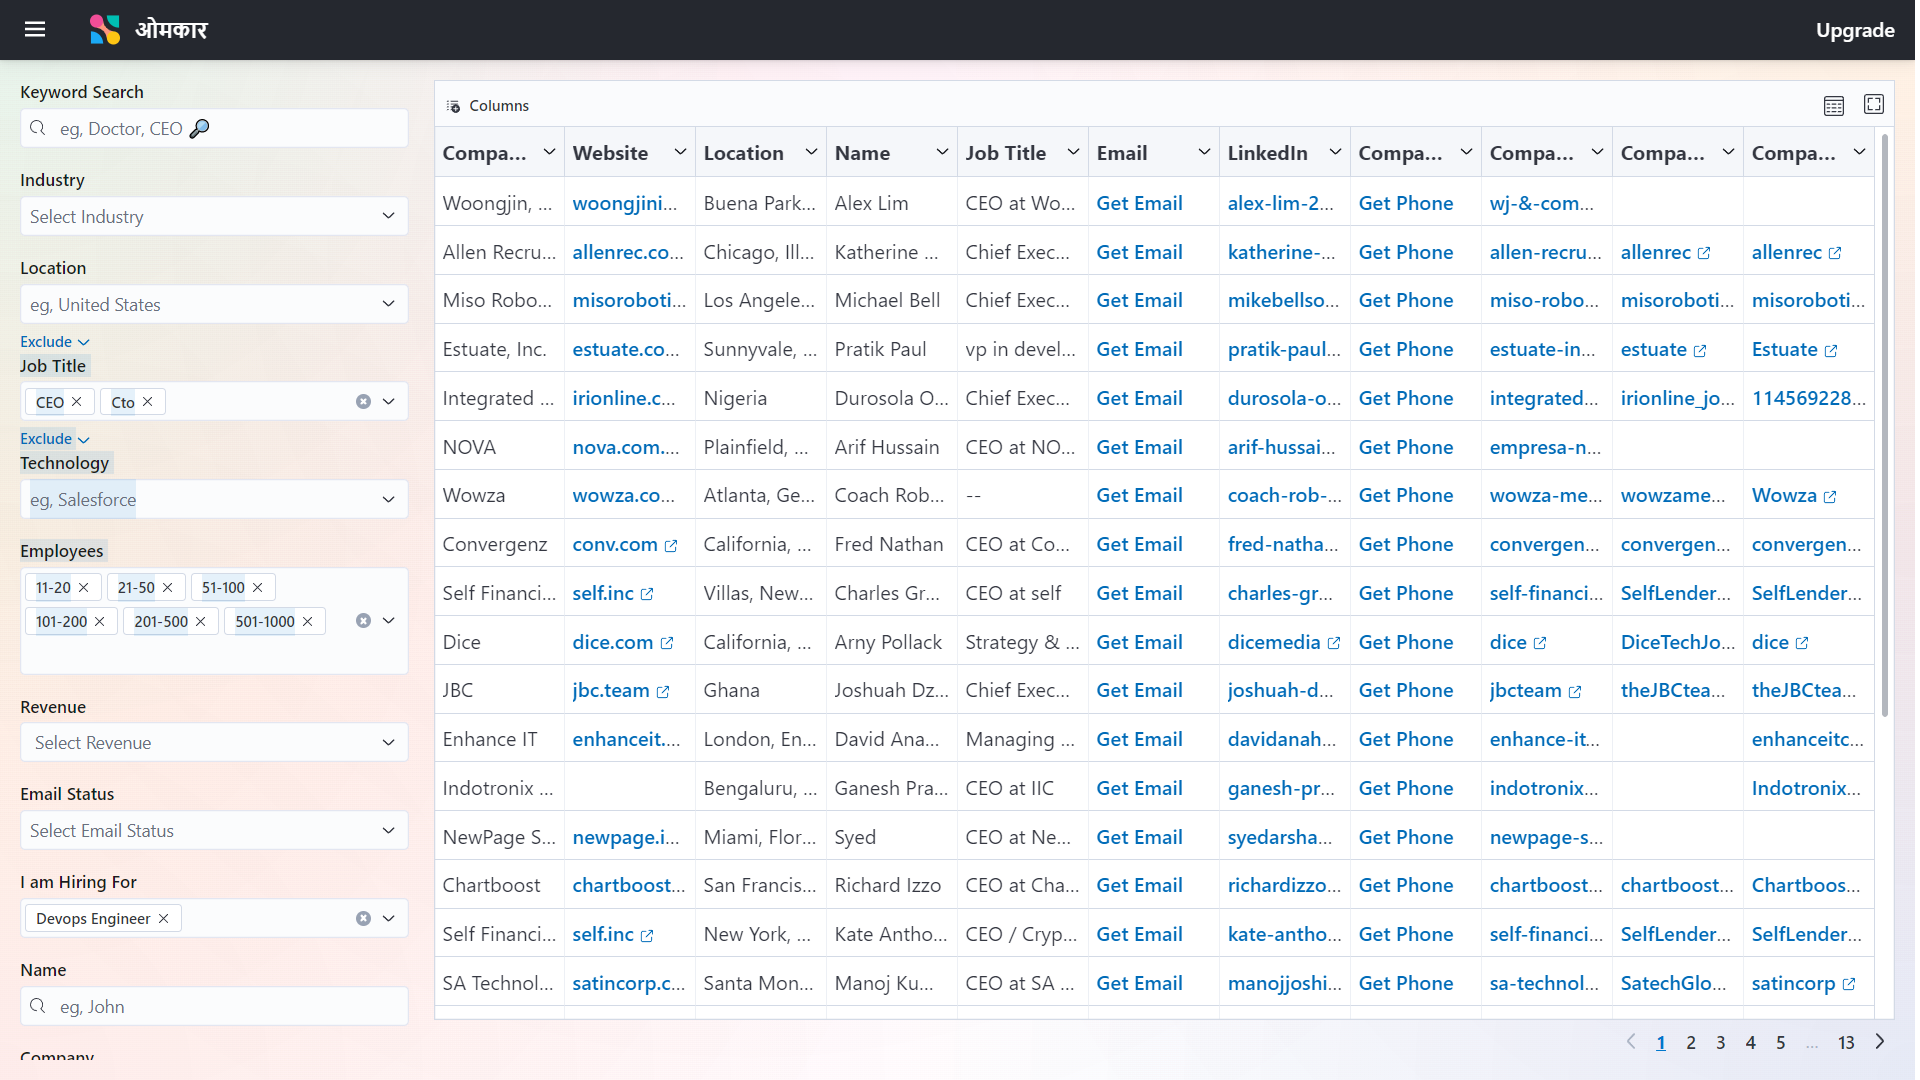
Task: Open LinkedIn column header menu
Action: (x=1335, y=152)
